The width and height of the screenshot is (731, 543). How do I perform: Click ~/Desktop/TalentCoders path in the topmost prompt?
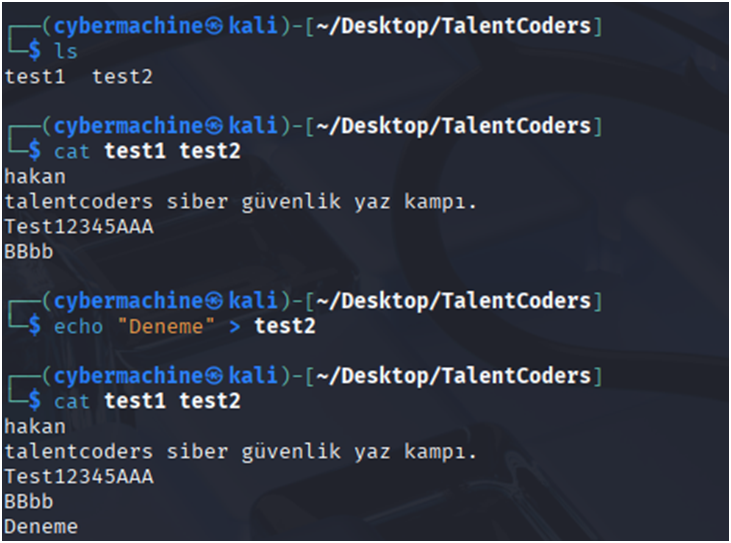coord(454,26)
